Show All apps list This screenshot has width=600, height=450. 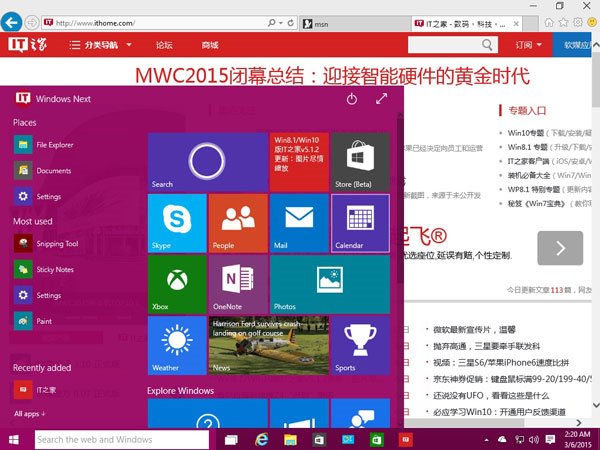[29, 414]
